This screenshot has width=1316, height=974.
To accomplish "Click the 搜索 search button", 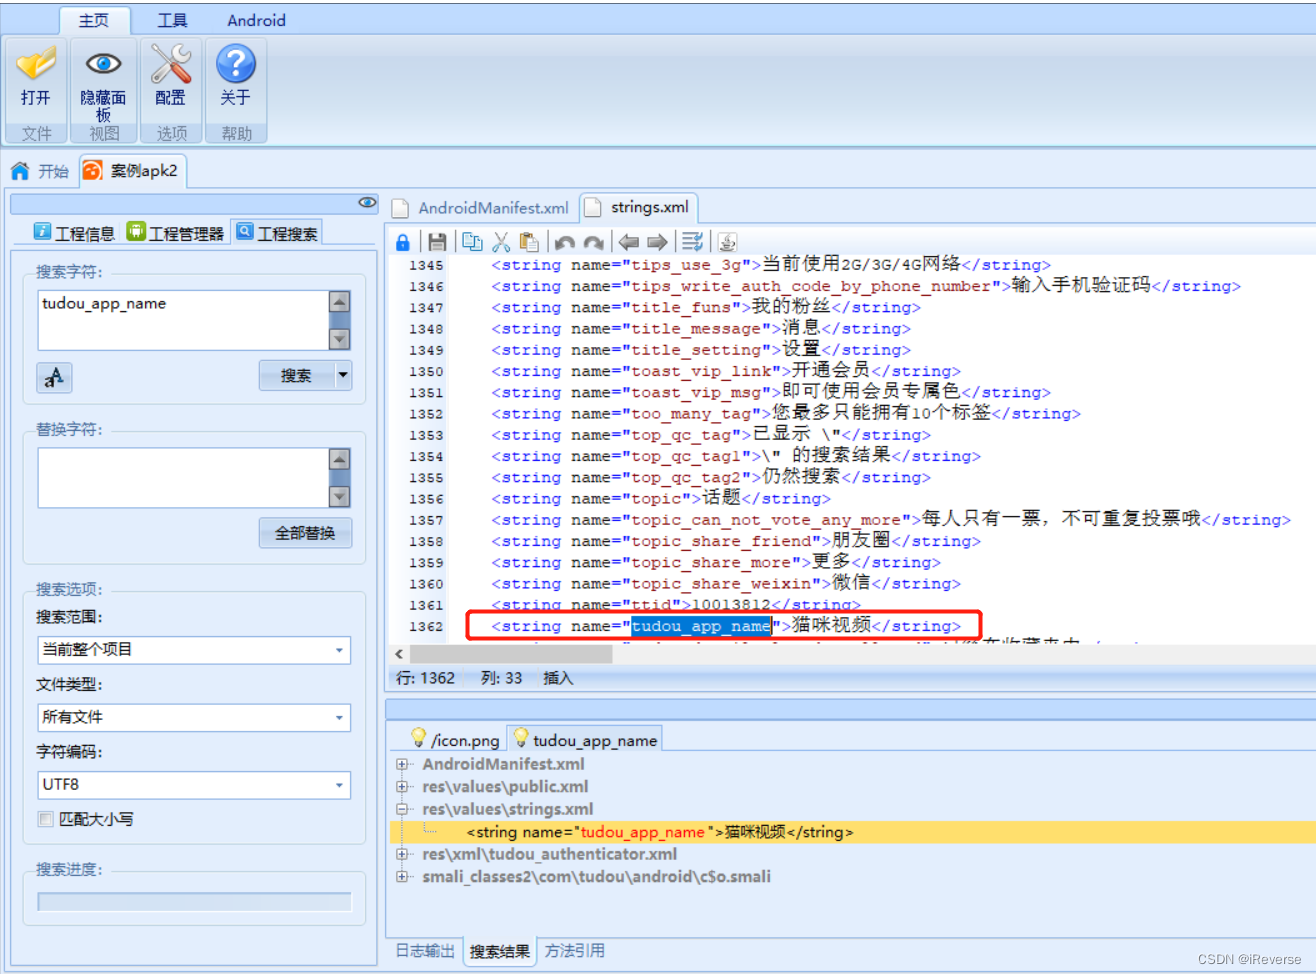I will point(296,376).
